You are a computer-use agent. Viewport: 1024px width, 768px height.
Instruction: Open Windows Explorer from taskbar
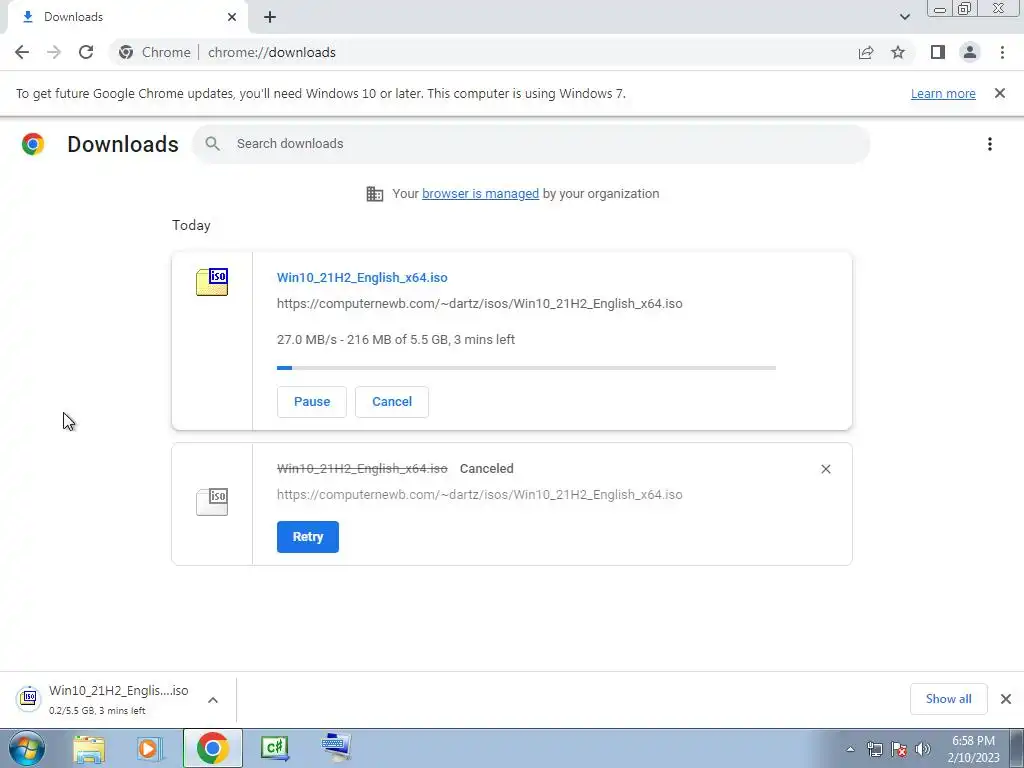tap(89, 748)
